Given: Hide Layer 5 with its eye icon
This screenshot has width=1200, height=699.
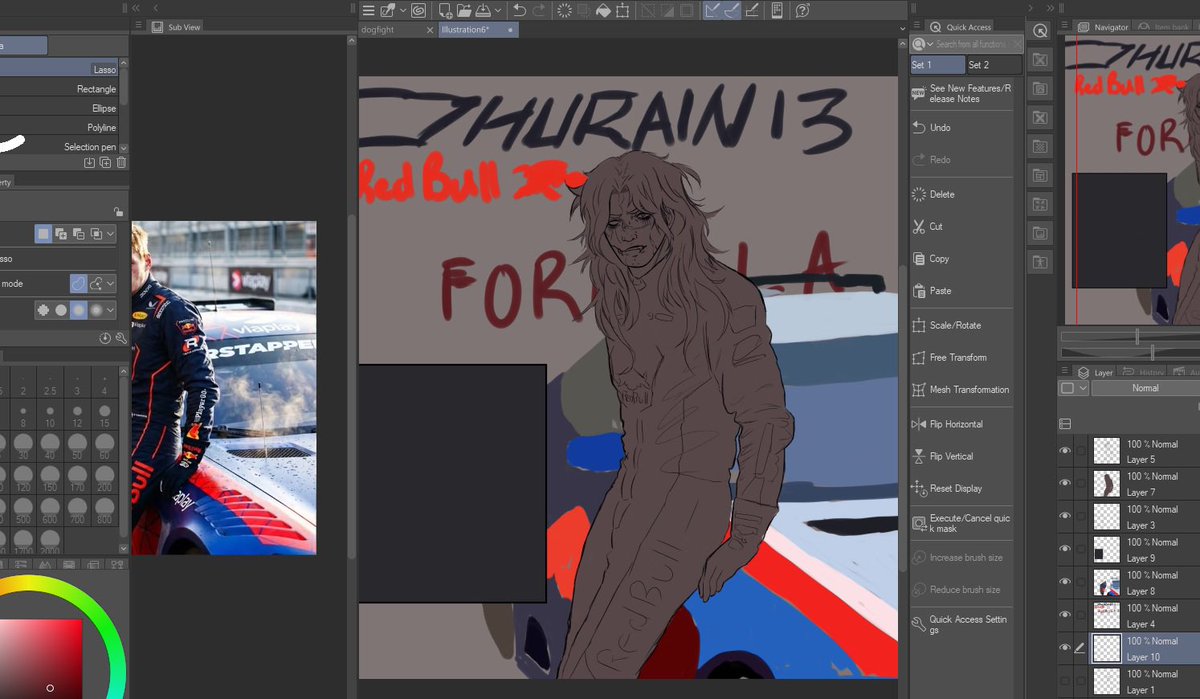Looking at the screenshot, I should click(x=1065, y=451).
